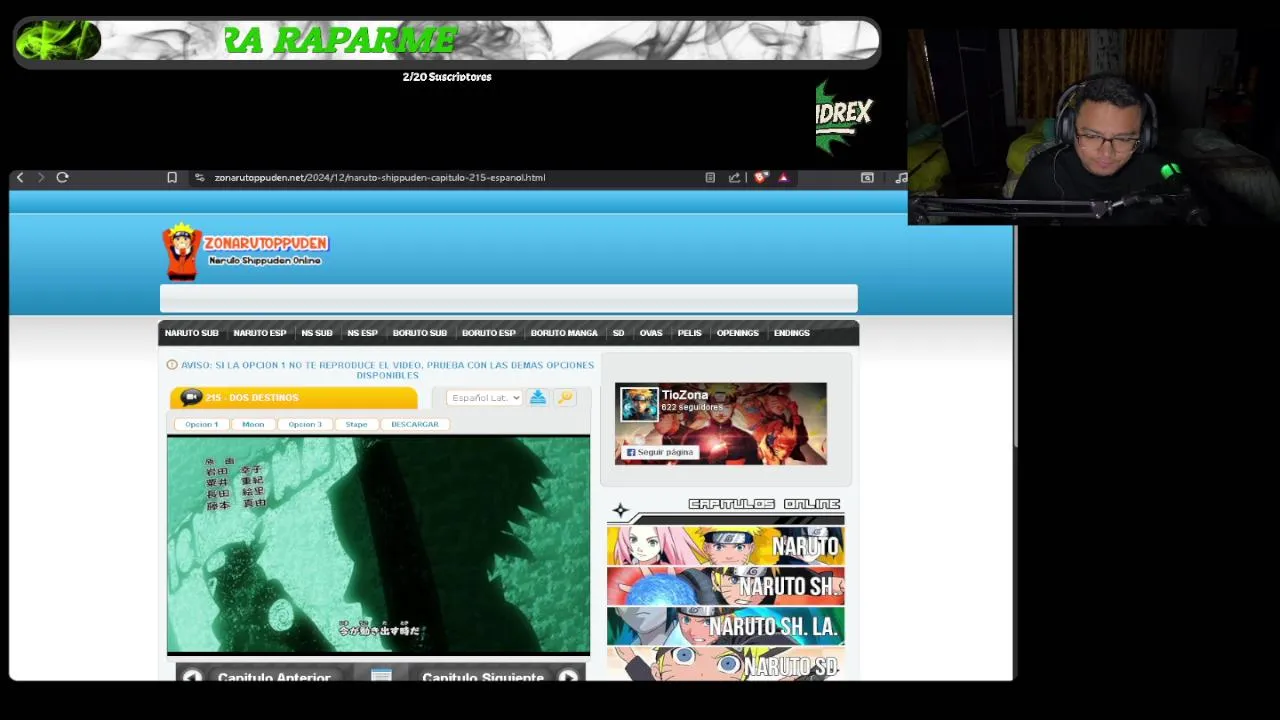Reload the page with the refresh icon
Image resolution: width=1280 pixels, height=720 pixels.
pos(62,178)
